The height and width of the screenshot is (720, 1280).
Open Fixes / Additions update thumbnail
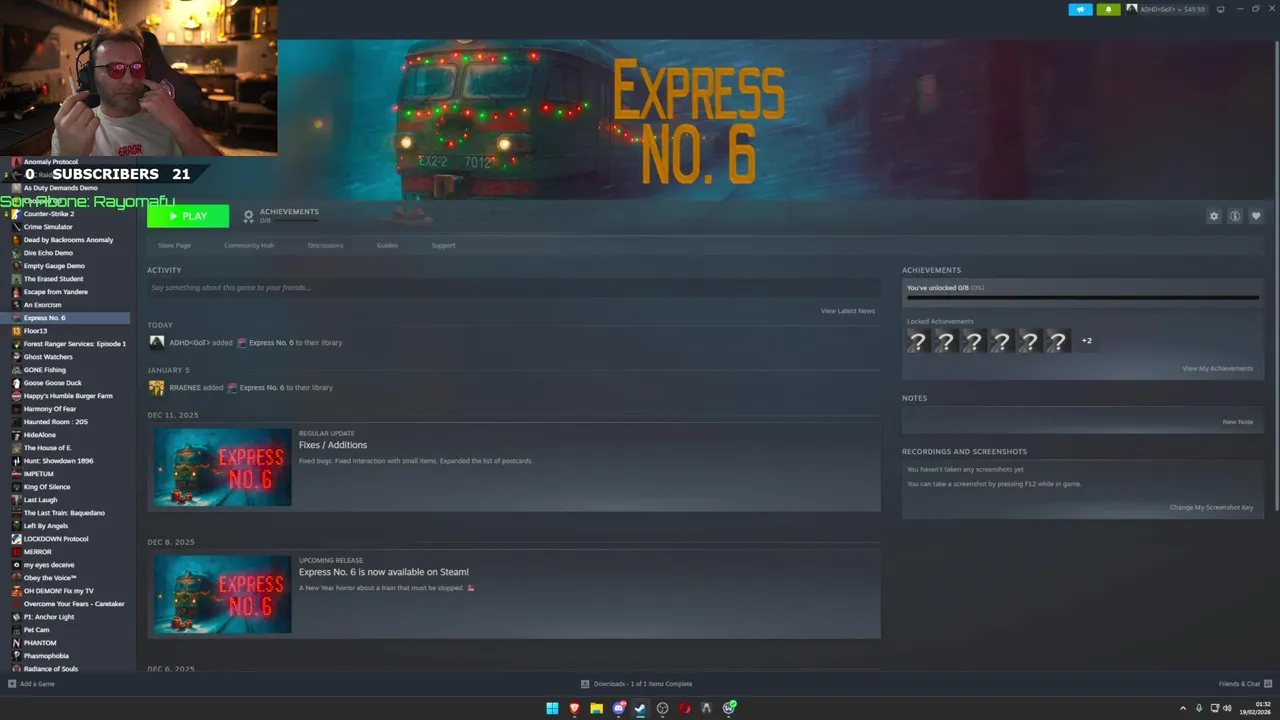[x=222, y=467]
